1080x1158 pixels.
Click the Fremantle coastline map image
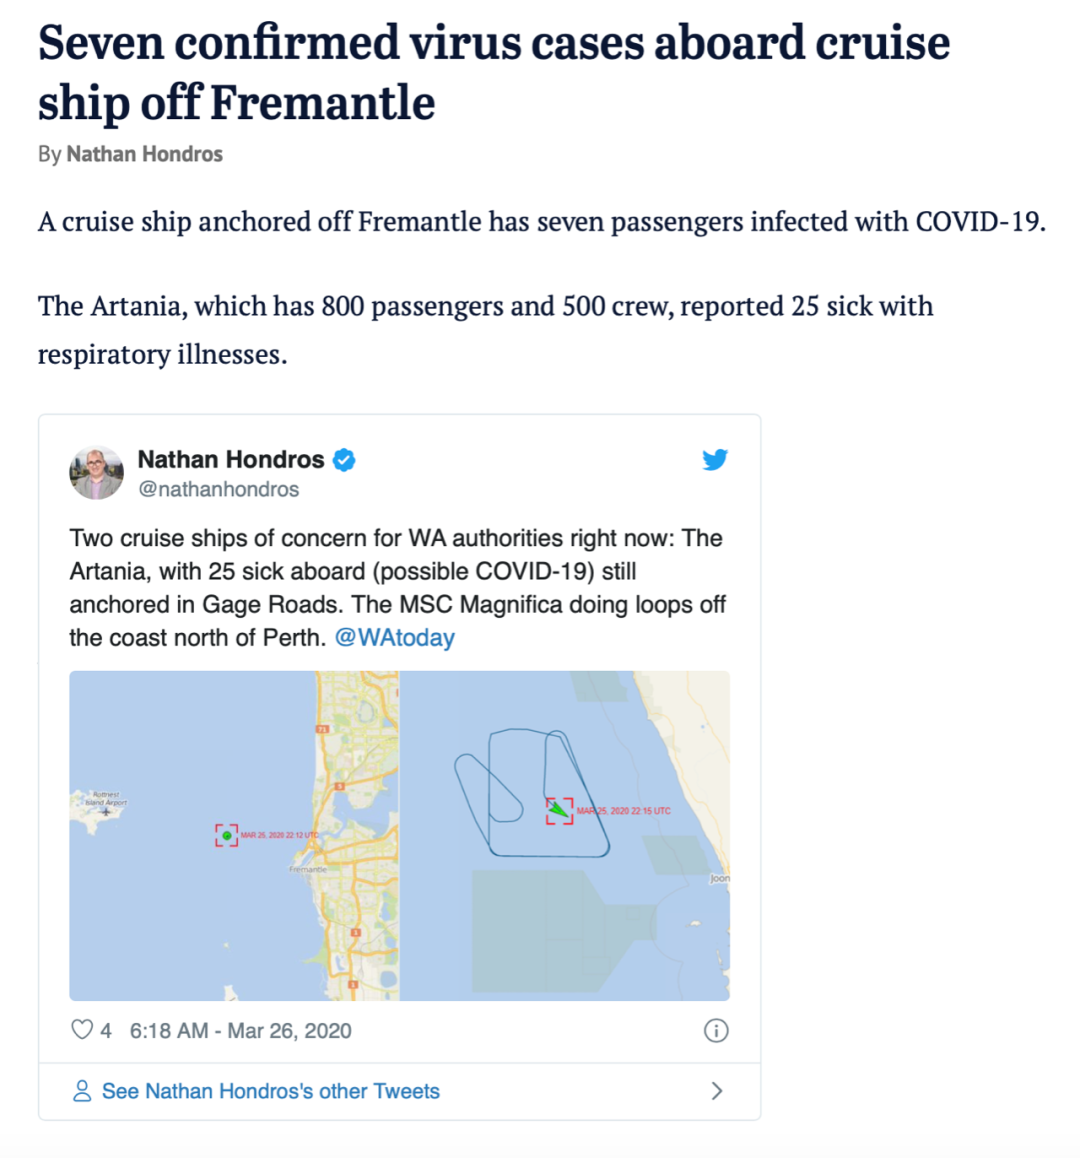click(x=234, y=836)
